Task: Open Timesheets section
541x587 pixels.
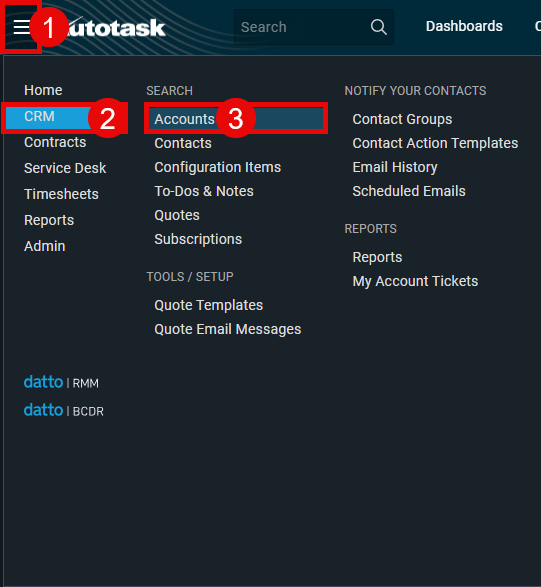Action: coord(61,194)
